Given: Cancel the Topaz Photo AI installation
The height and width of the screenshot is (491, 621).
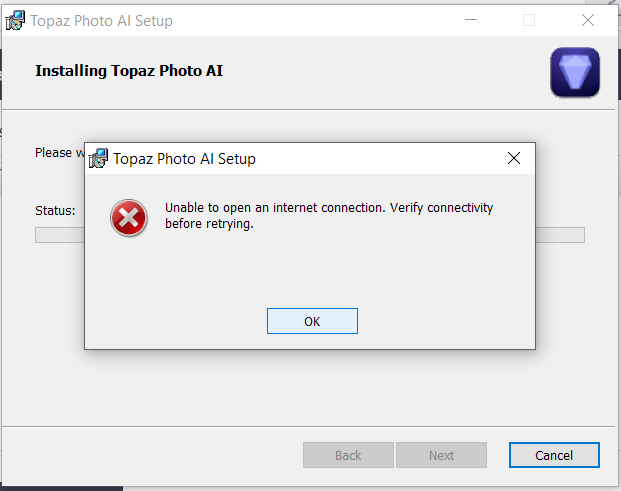Looking at the screenshot, I should pyautogui.click(x=554, y=455).
